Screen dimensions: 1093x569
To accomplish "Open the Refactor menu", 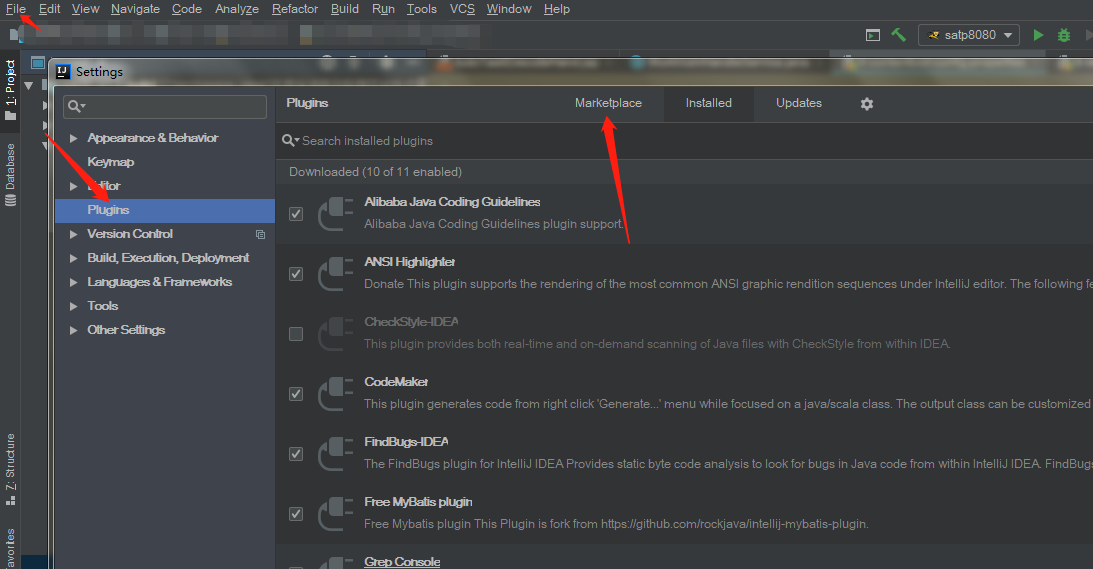I will (x=295, y=9).
